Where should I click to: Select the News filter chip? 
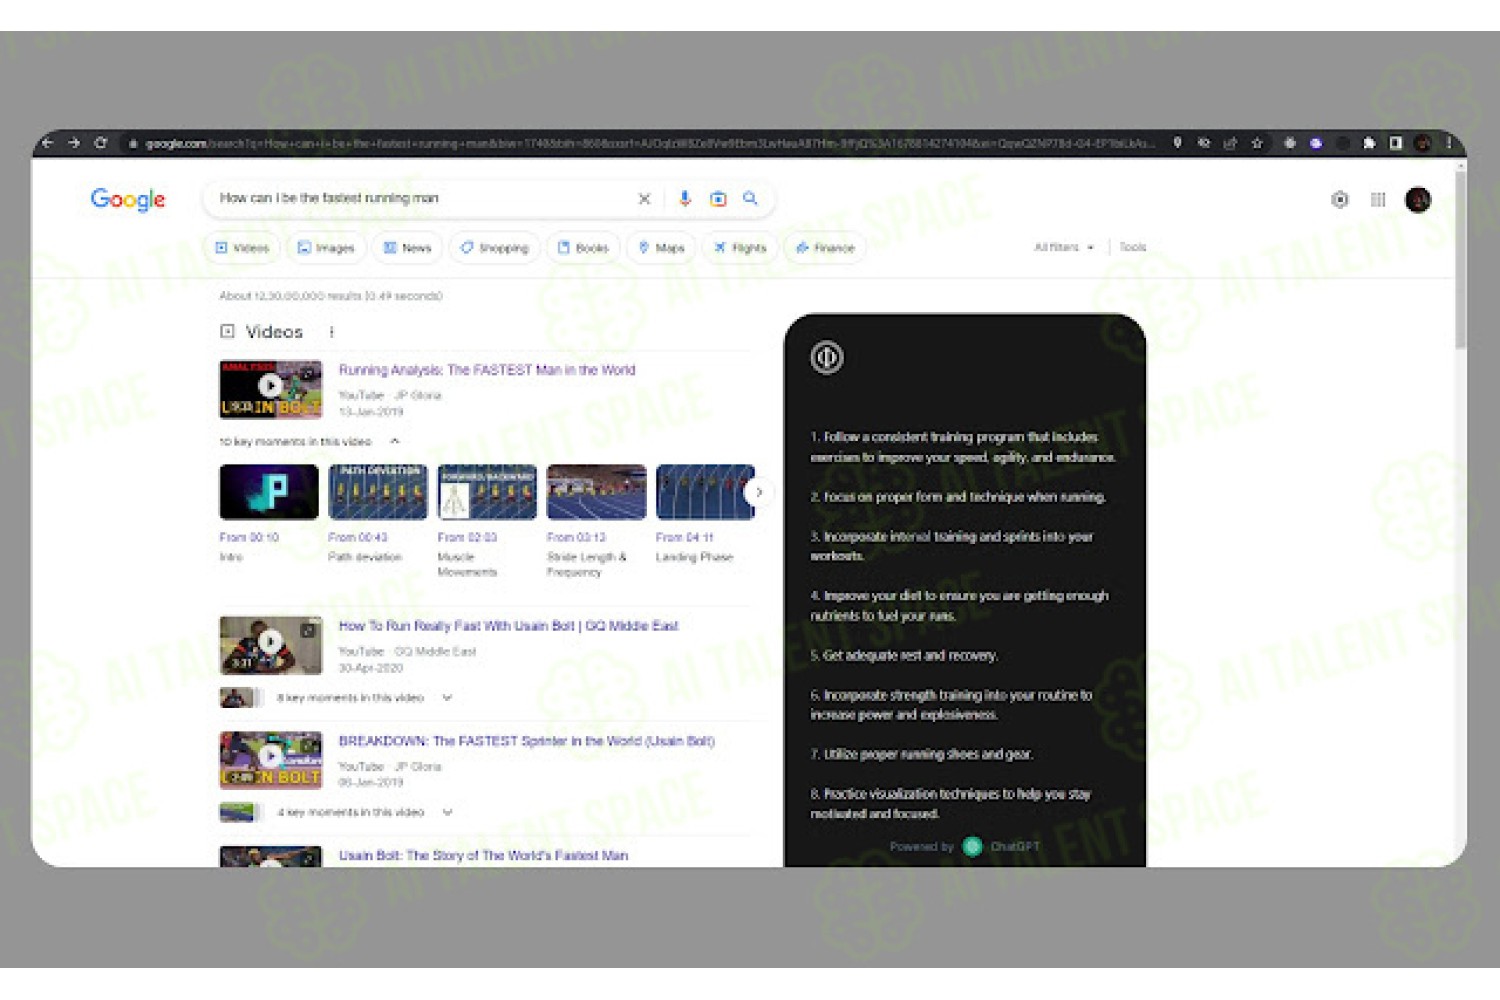coord(407,247)
